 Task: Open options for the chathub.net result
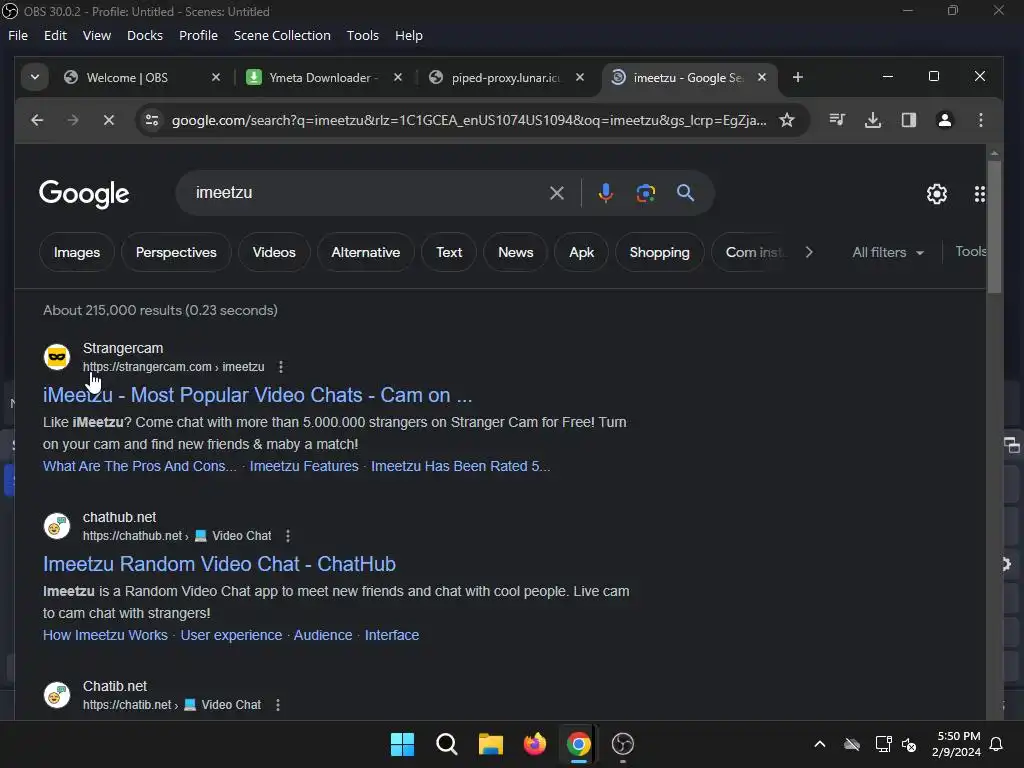tap(288, 536)
